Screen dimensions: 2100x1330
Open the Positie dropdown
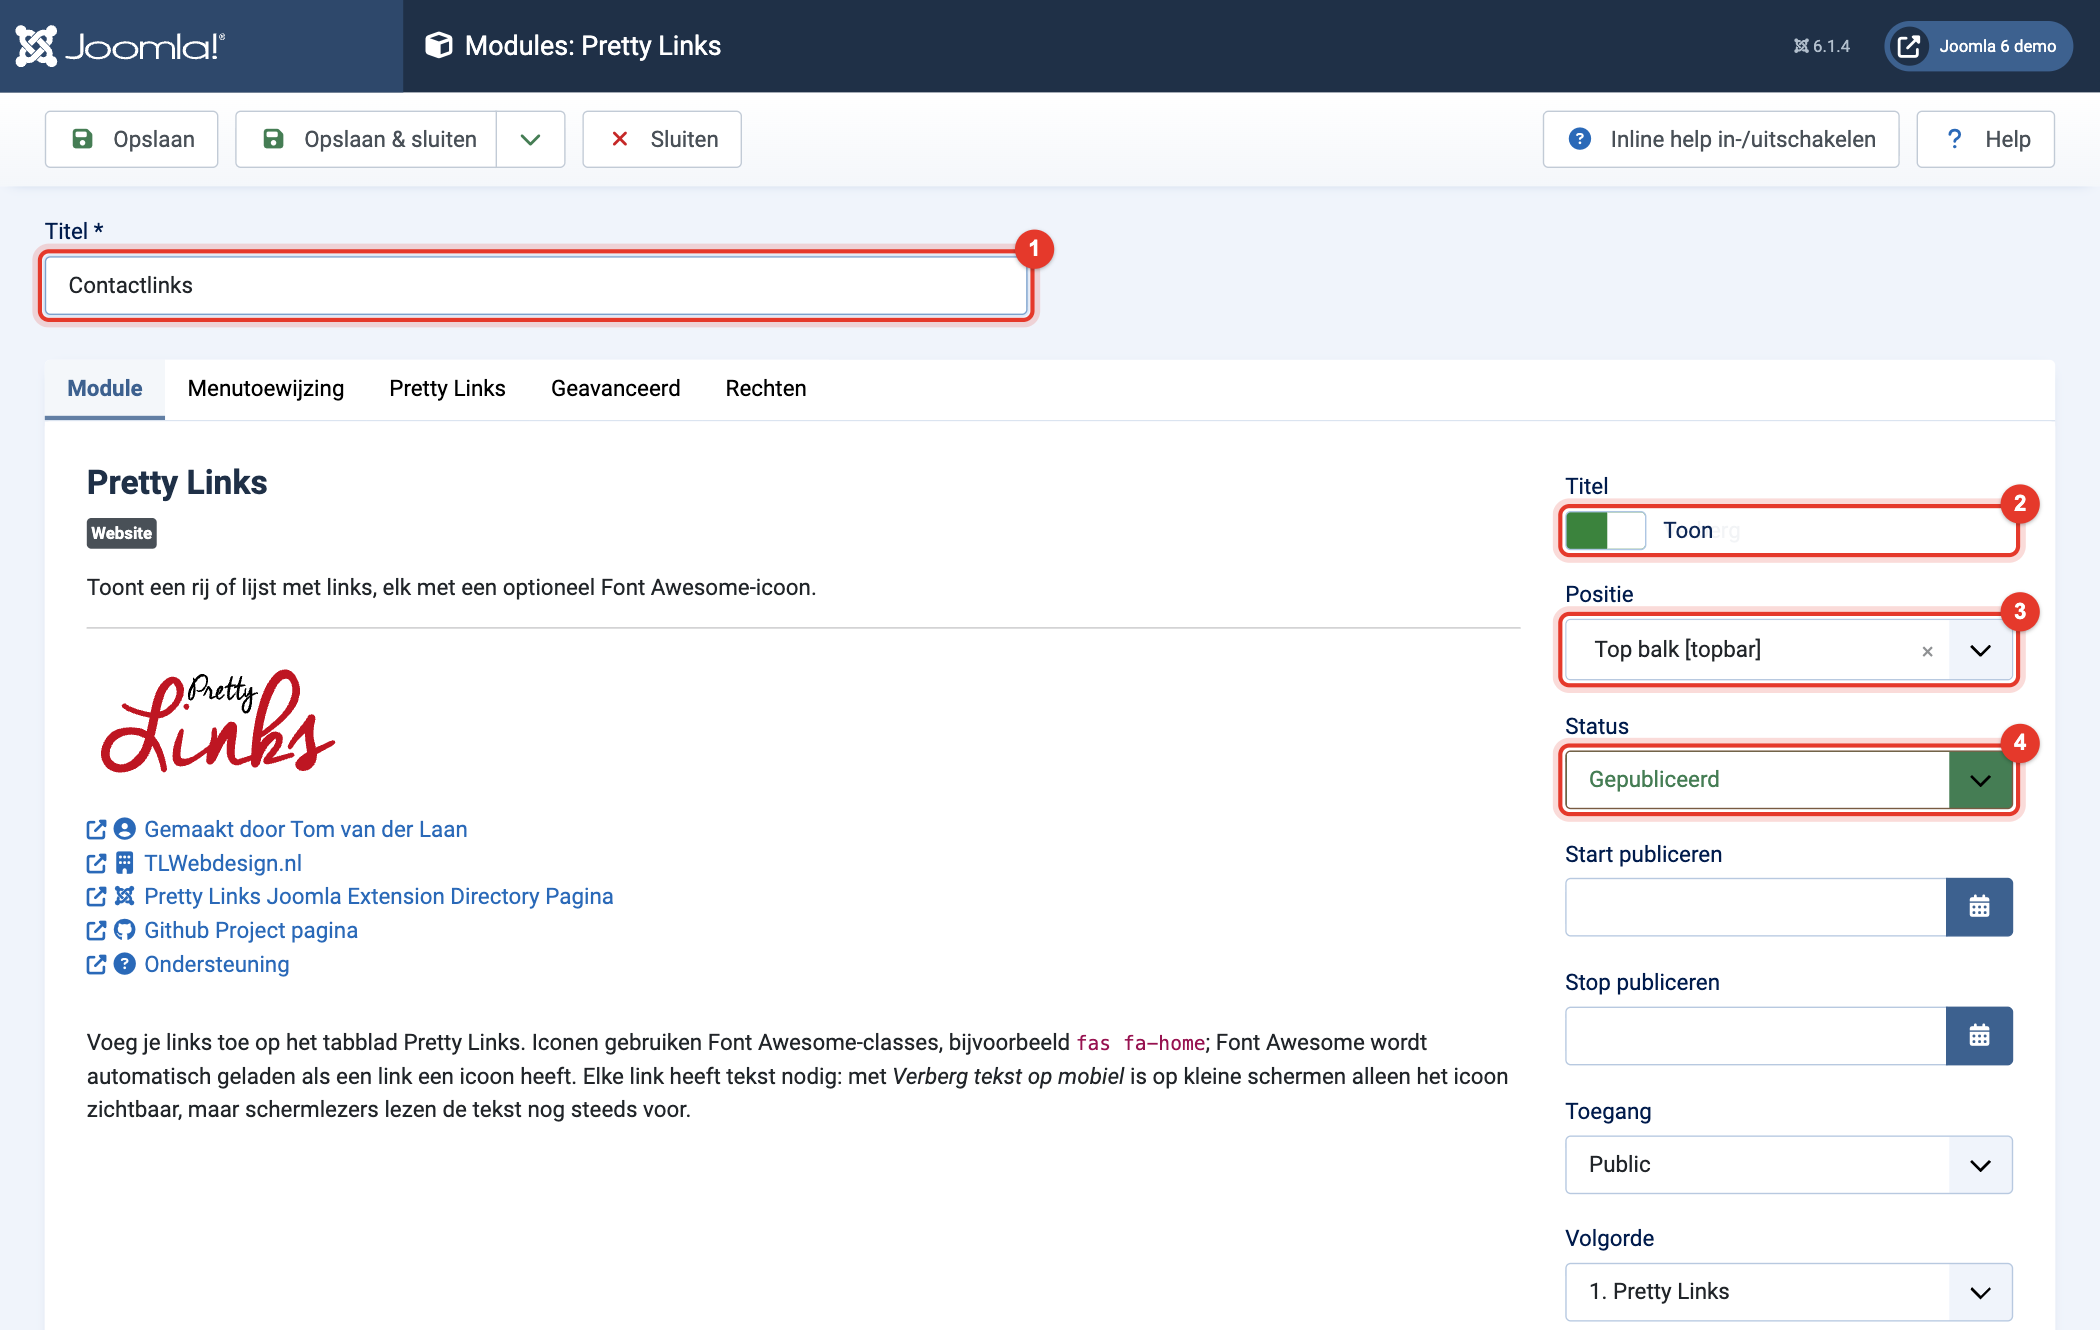coord(1980,650)
